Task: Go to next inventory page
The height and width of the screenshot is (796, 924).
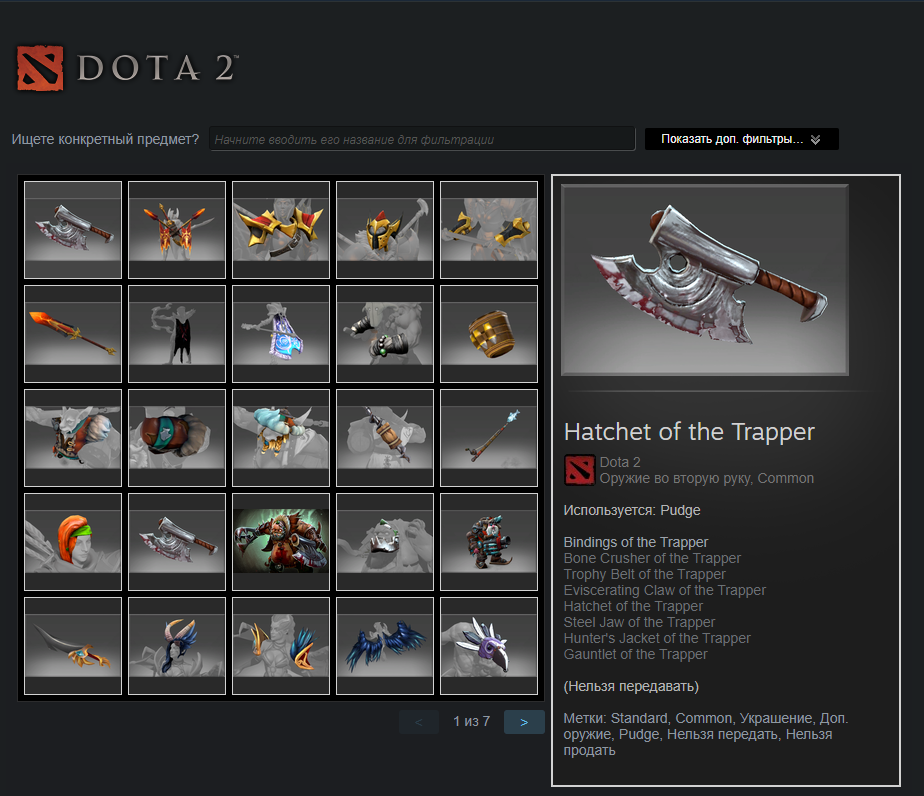Action: pos(524,722)
